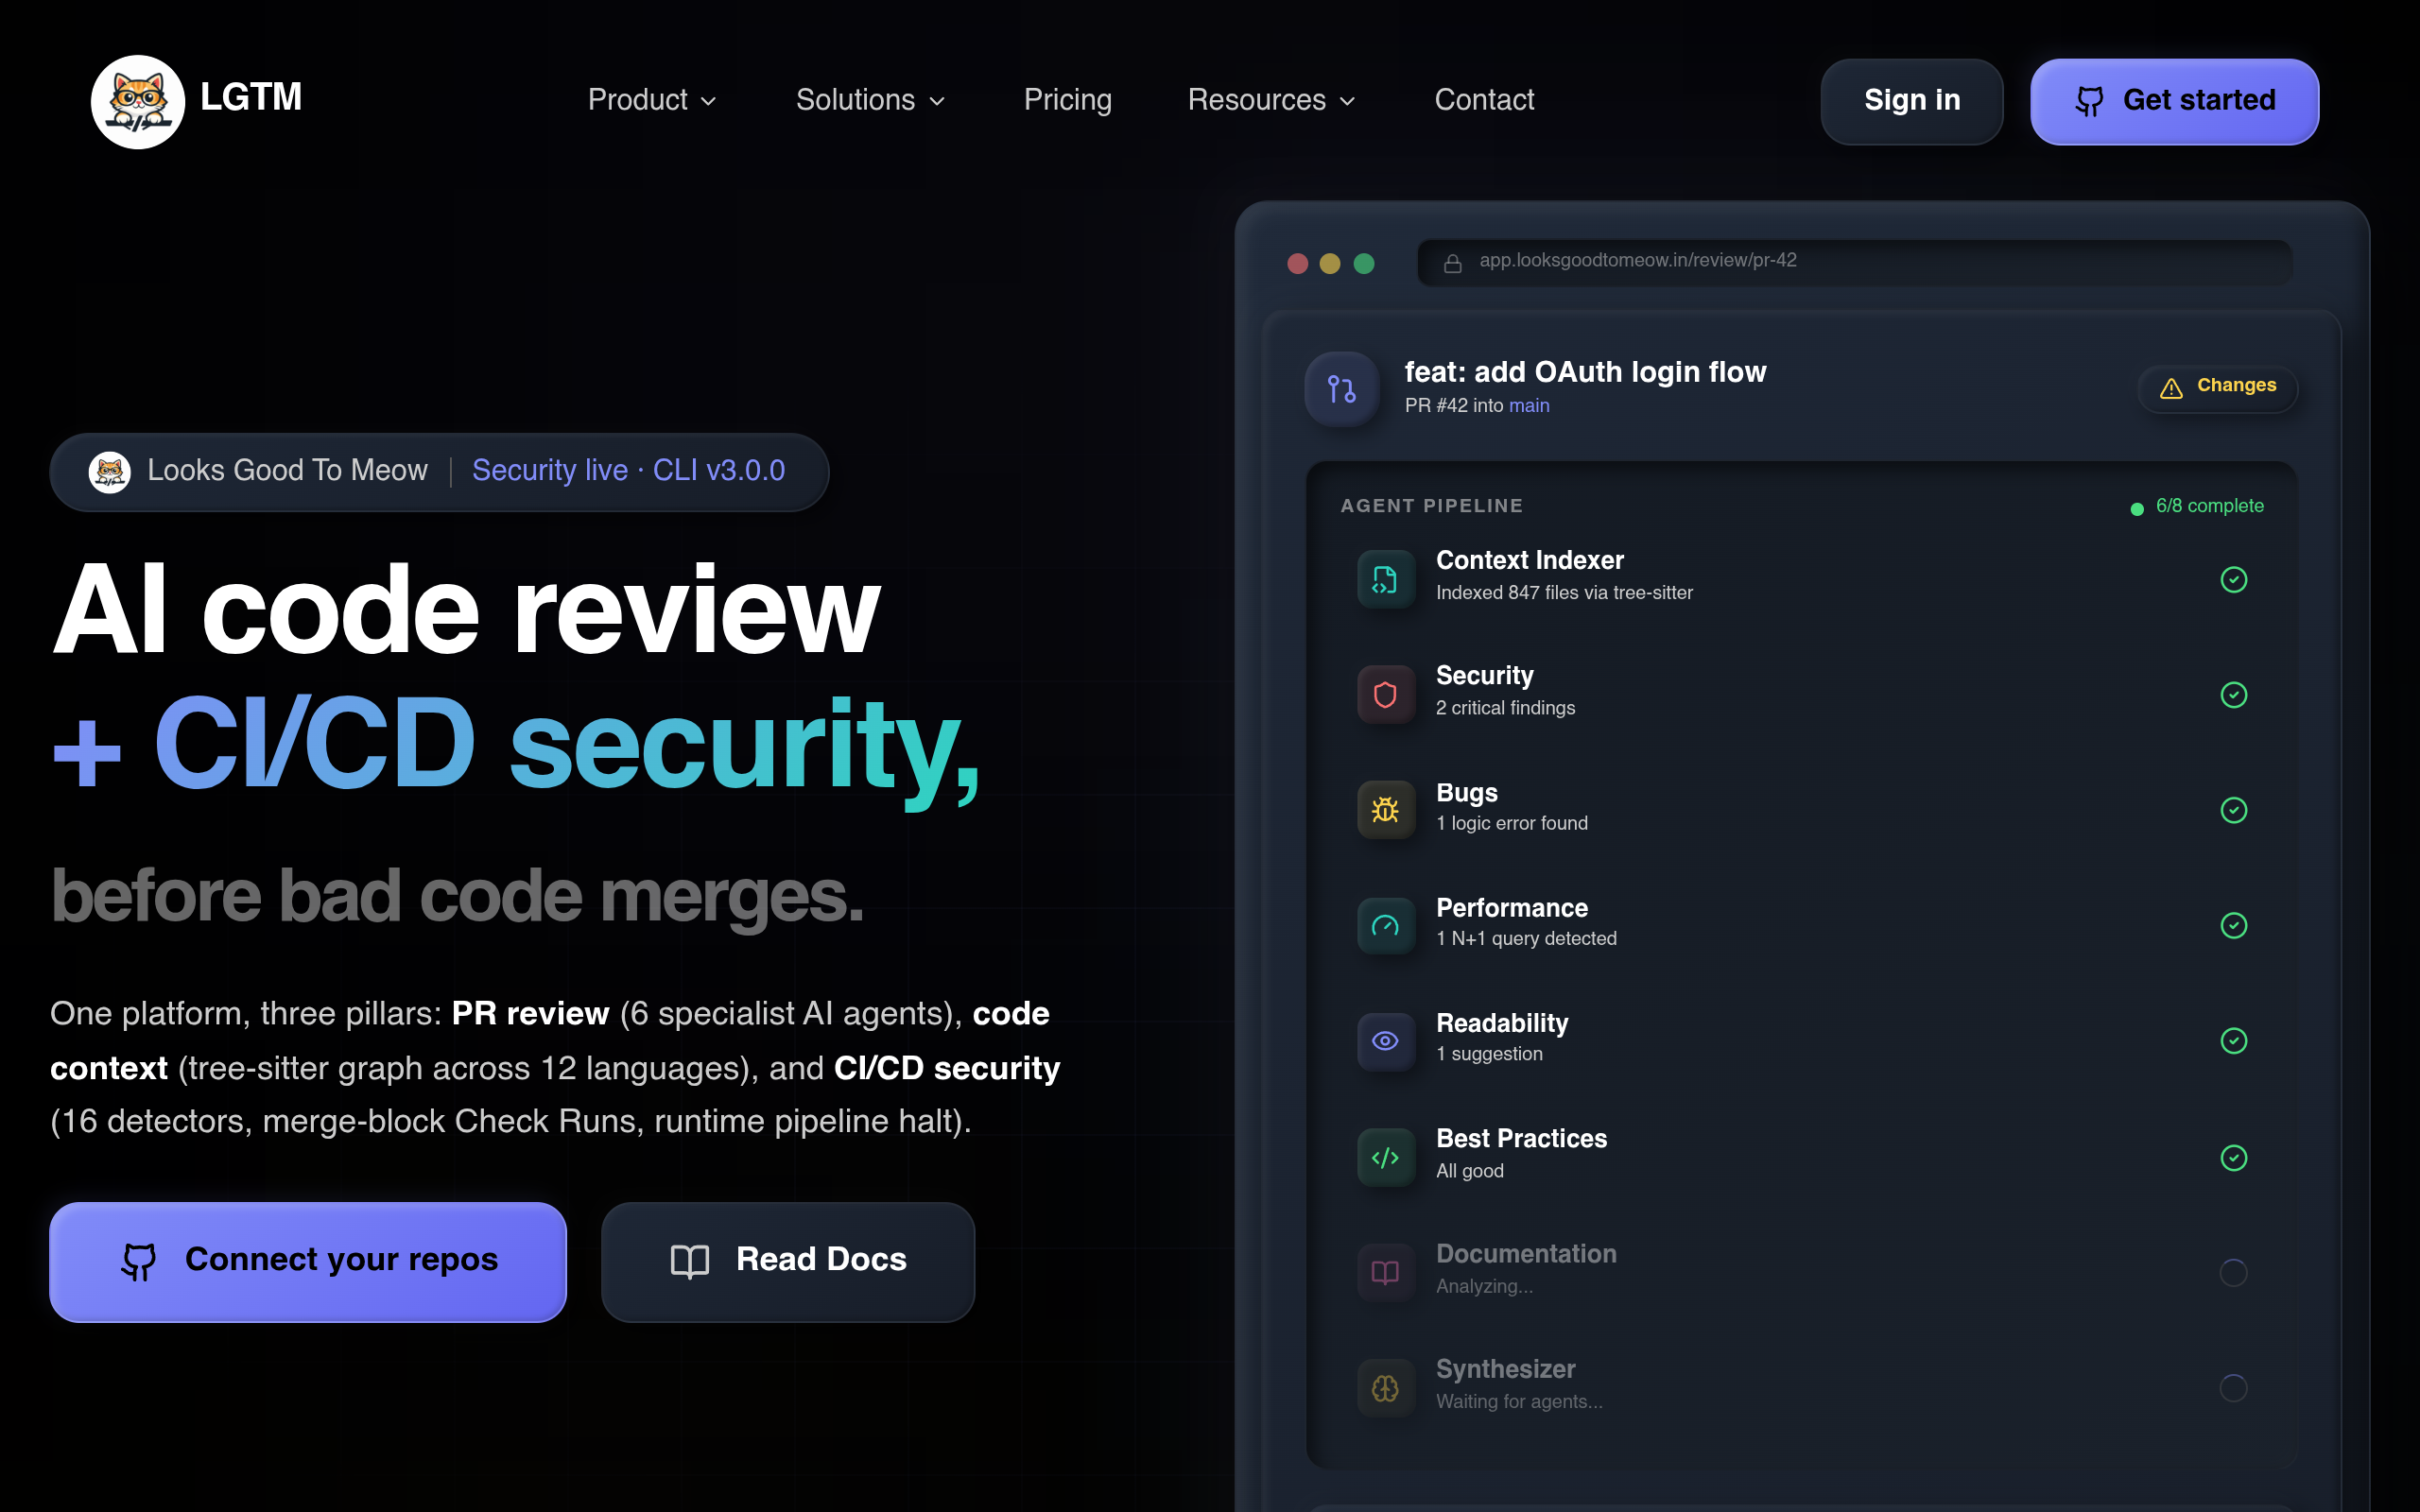Click the green 6/8 complete status dot

click(2137, 509)
